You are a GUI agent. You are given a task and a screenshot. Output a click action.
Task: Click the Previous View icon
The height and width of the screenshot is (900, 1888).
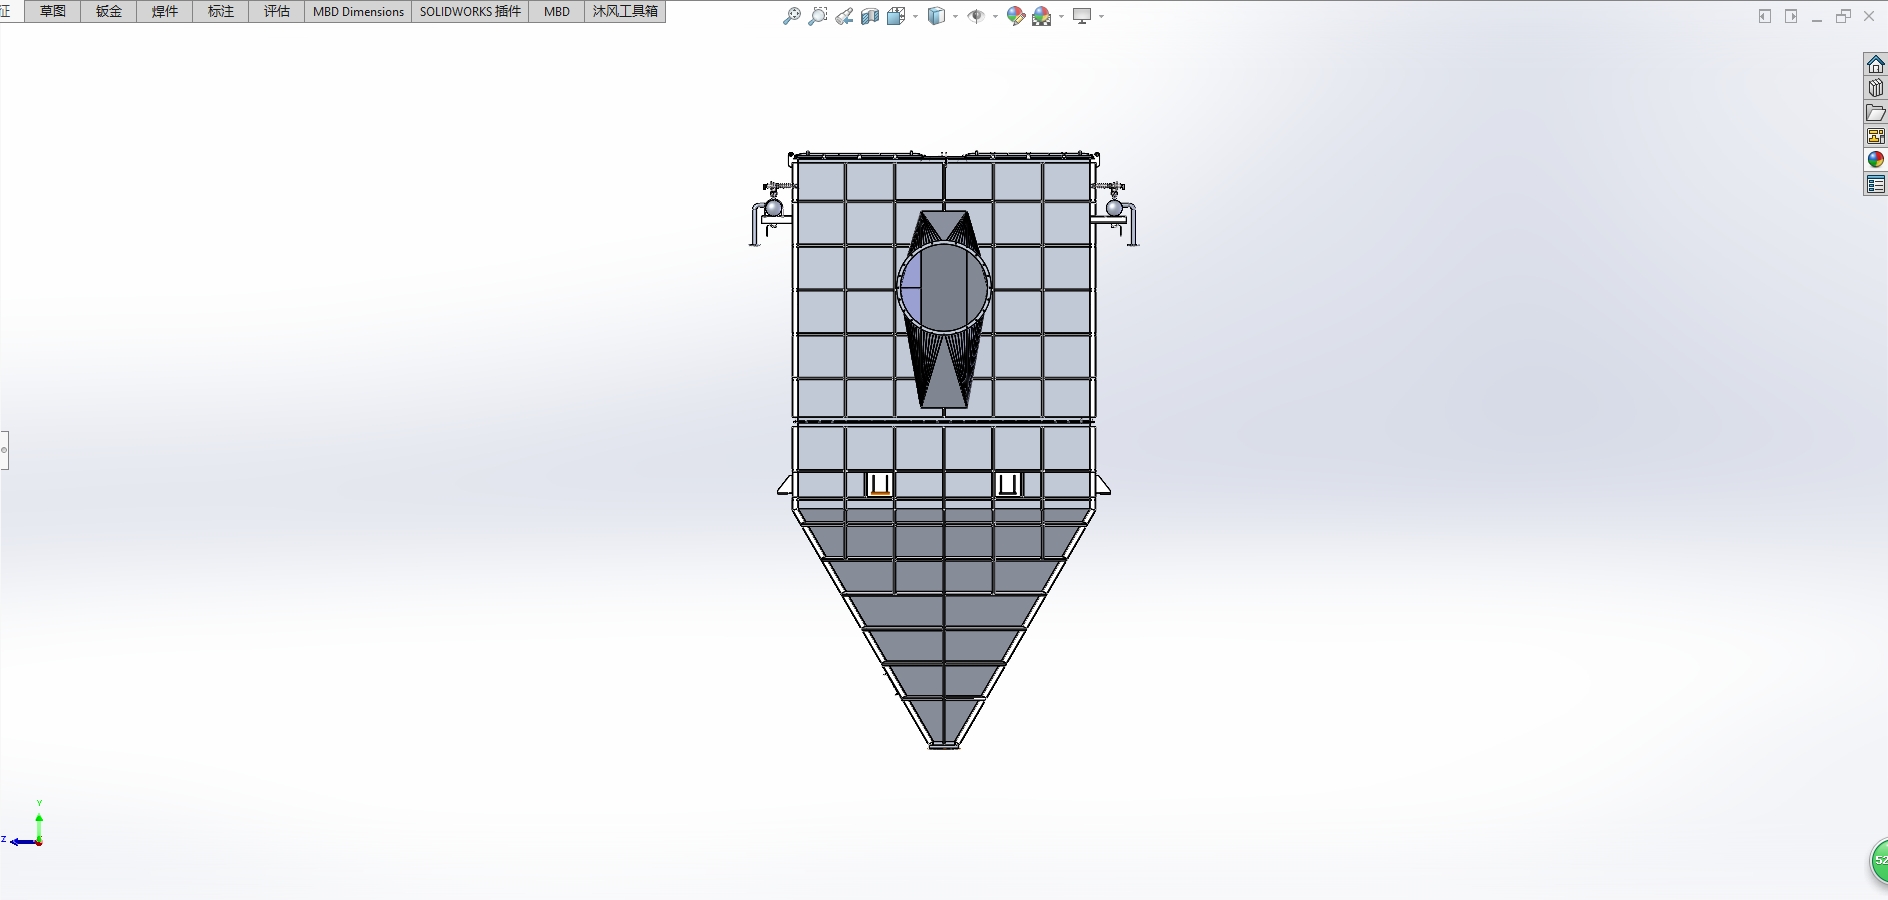844,16
